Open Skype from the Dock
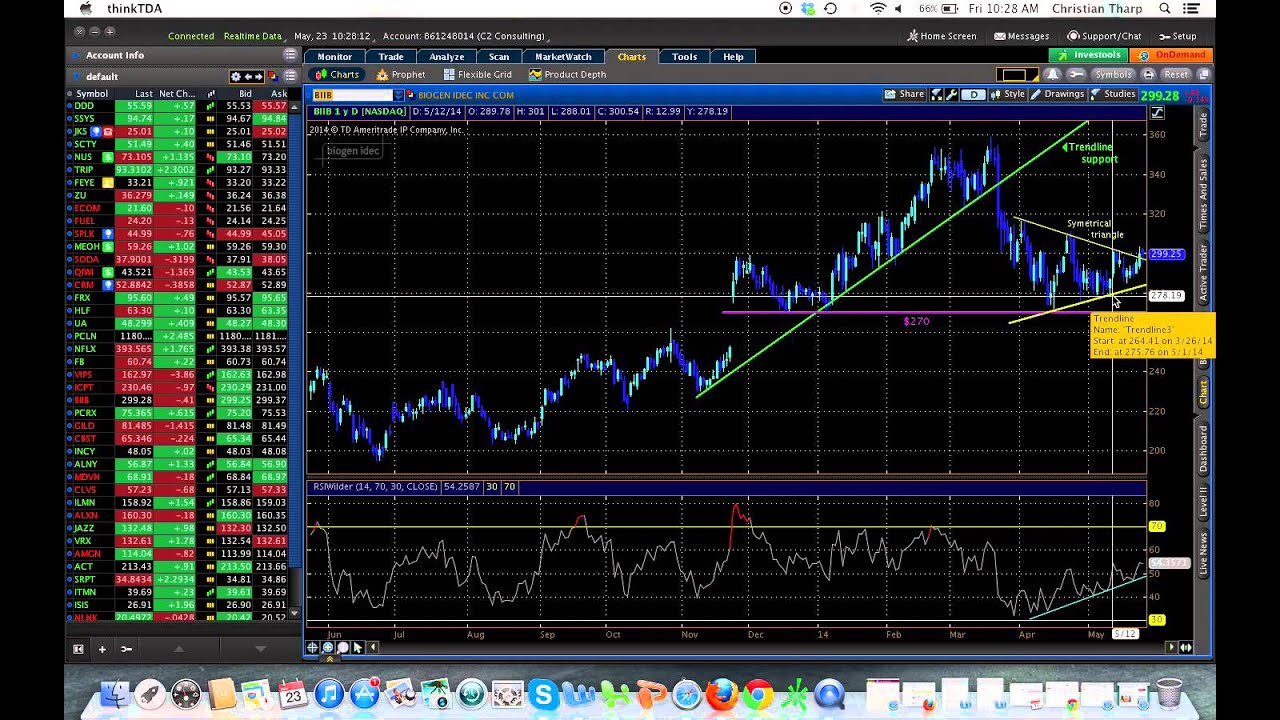The image size is (1280, 720). pyautogui.click(x=543, y=693)
